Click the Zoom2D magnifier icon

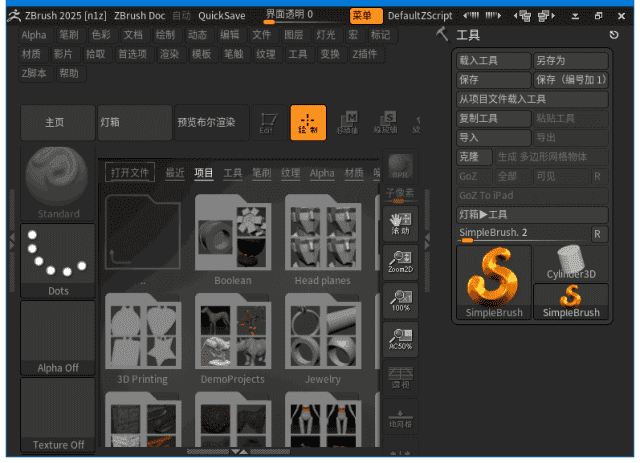[x=400, y=262]
